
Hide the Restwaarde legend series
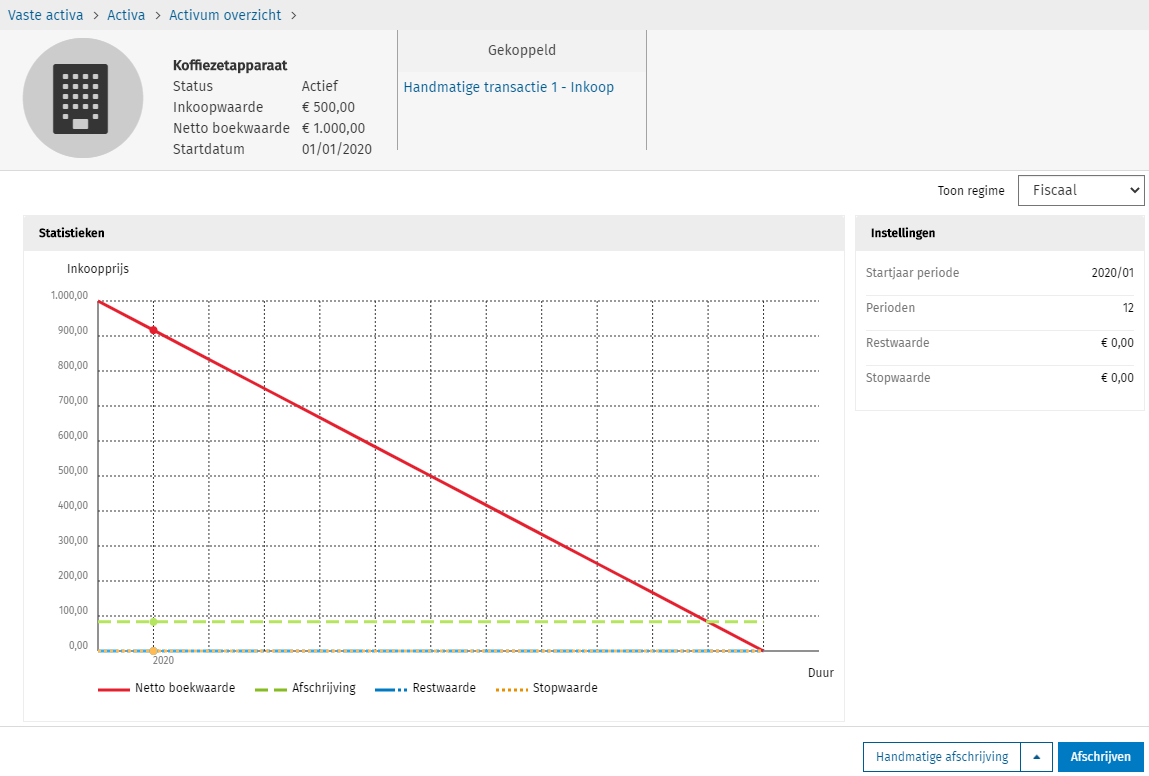(x=425, y=688)
